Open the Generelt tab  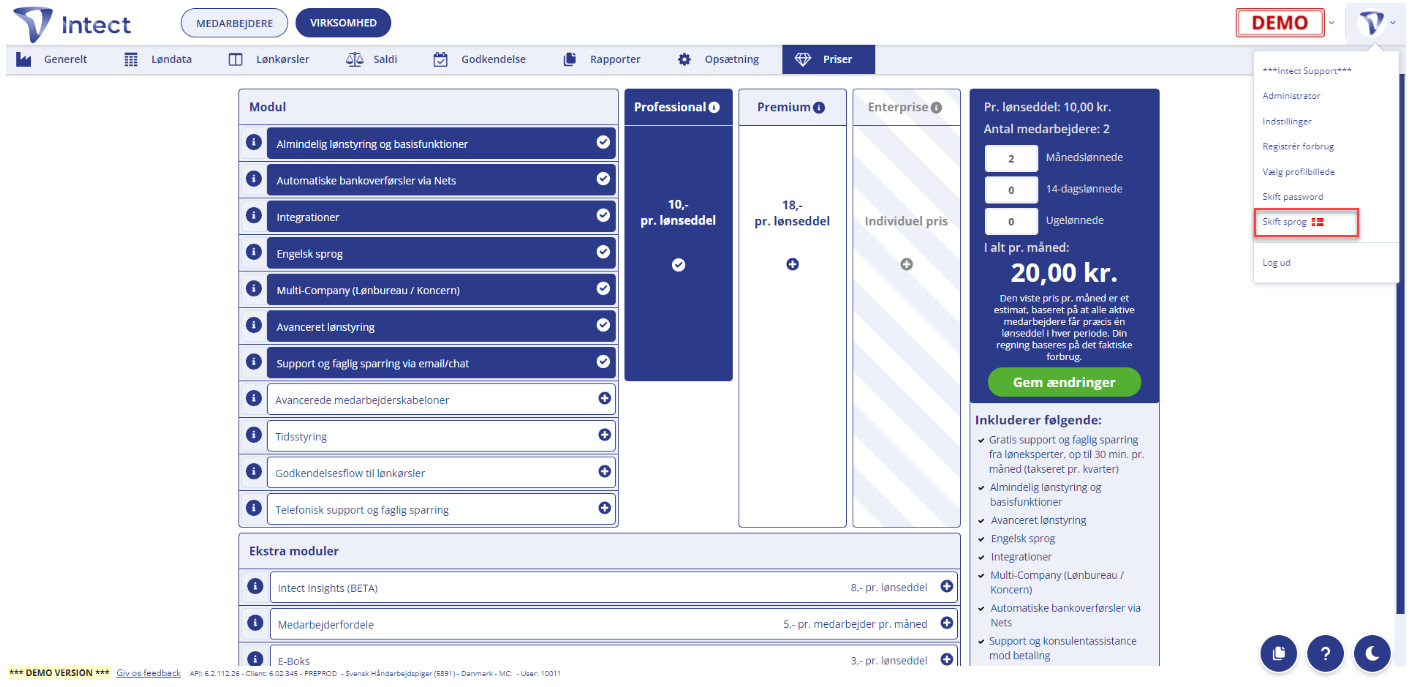point(52,59)
